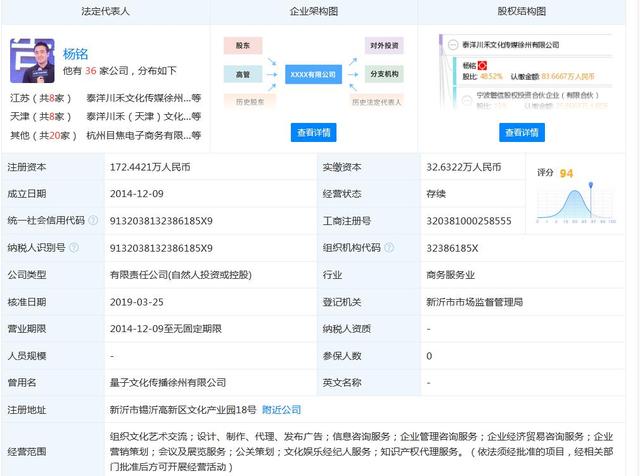Open the legal representative 杨铭 name link
This screenshot has height=476, width=640.
[x=76, y=54]
